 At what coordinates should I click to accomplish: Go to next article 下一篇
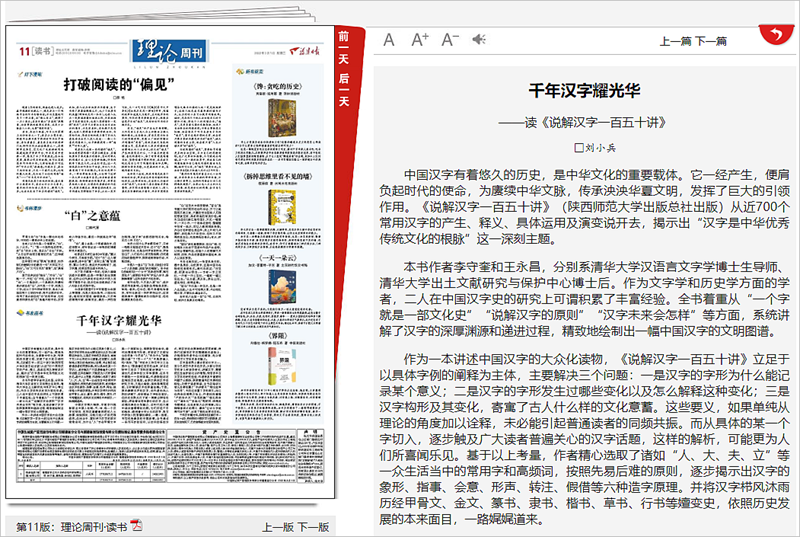711,41
